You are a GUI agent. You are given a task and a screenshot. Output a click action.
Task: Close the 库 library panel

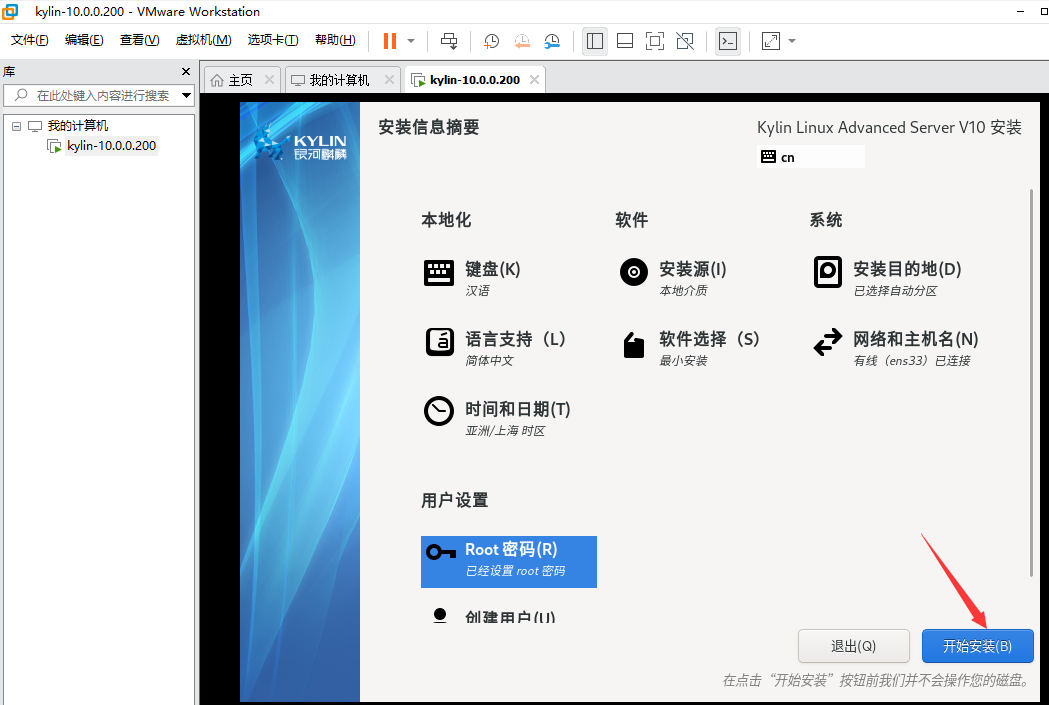(x=186, y=72)
